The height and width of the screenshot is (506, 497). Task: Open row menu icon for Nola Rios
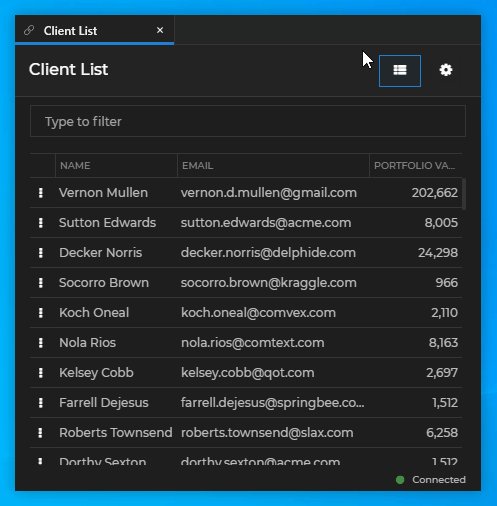[41, 343]
